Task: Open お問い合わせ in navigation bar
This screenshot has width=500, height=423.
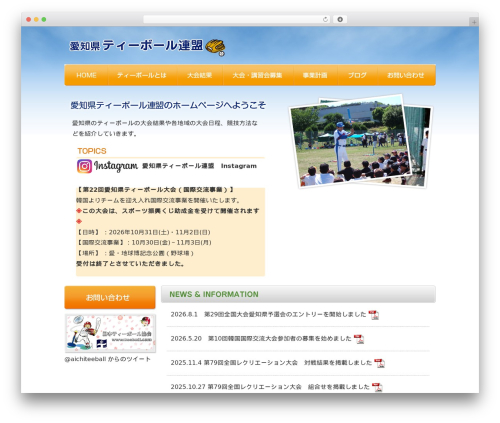Action: pyautogui.click(x=406, y=75)
